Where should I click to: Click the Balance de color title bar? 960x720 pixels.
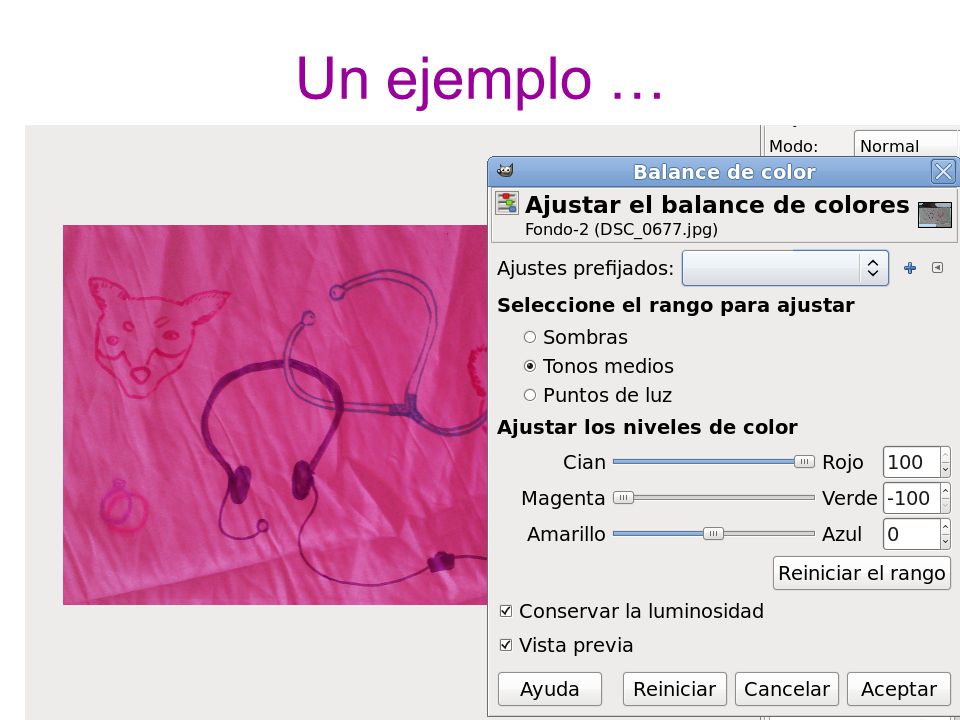click(724, 172)
